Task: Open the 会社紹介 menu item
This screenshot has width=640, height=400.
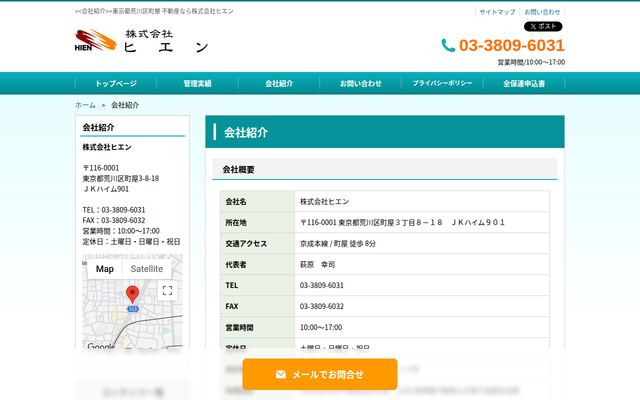Action: click(x=279, y=83)
